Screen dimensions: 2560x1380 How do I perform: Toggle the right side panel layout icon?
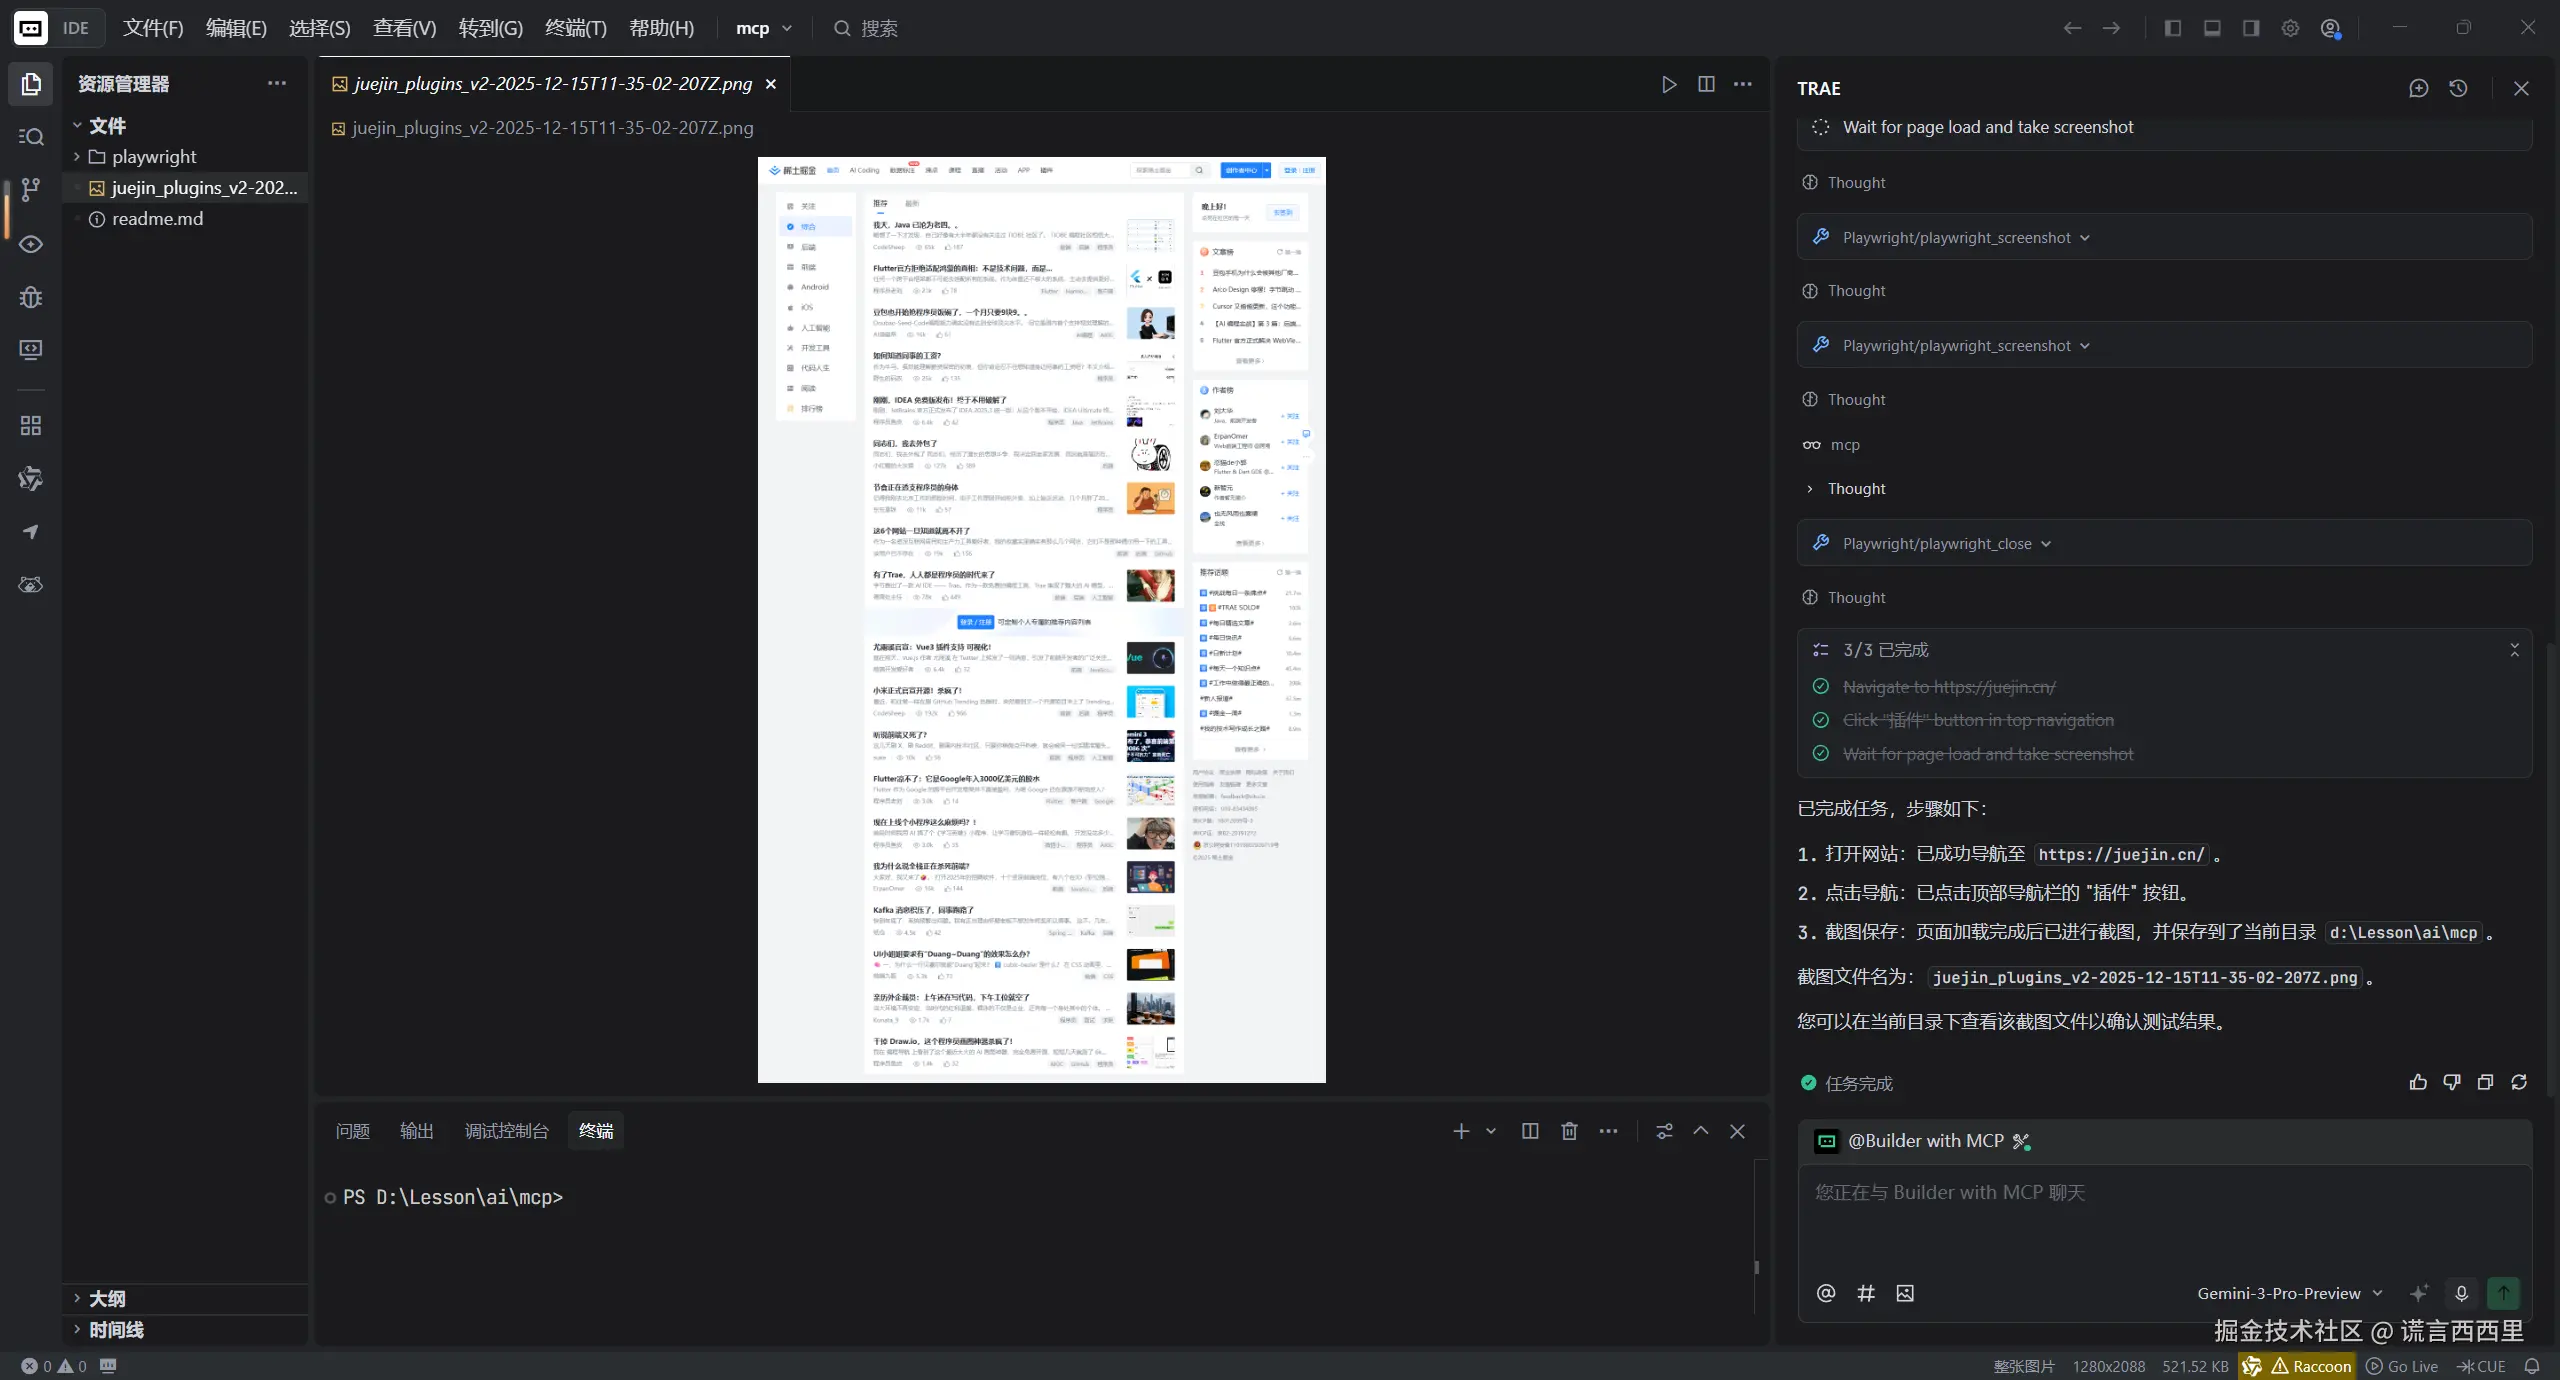[2250, 28]
